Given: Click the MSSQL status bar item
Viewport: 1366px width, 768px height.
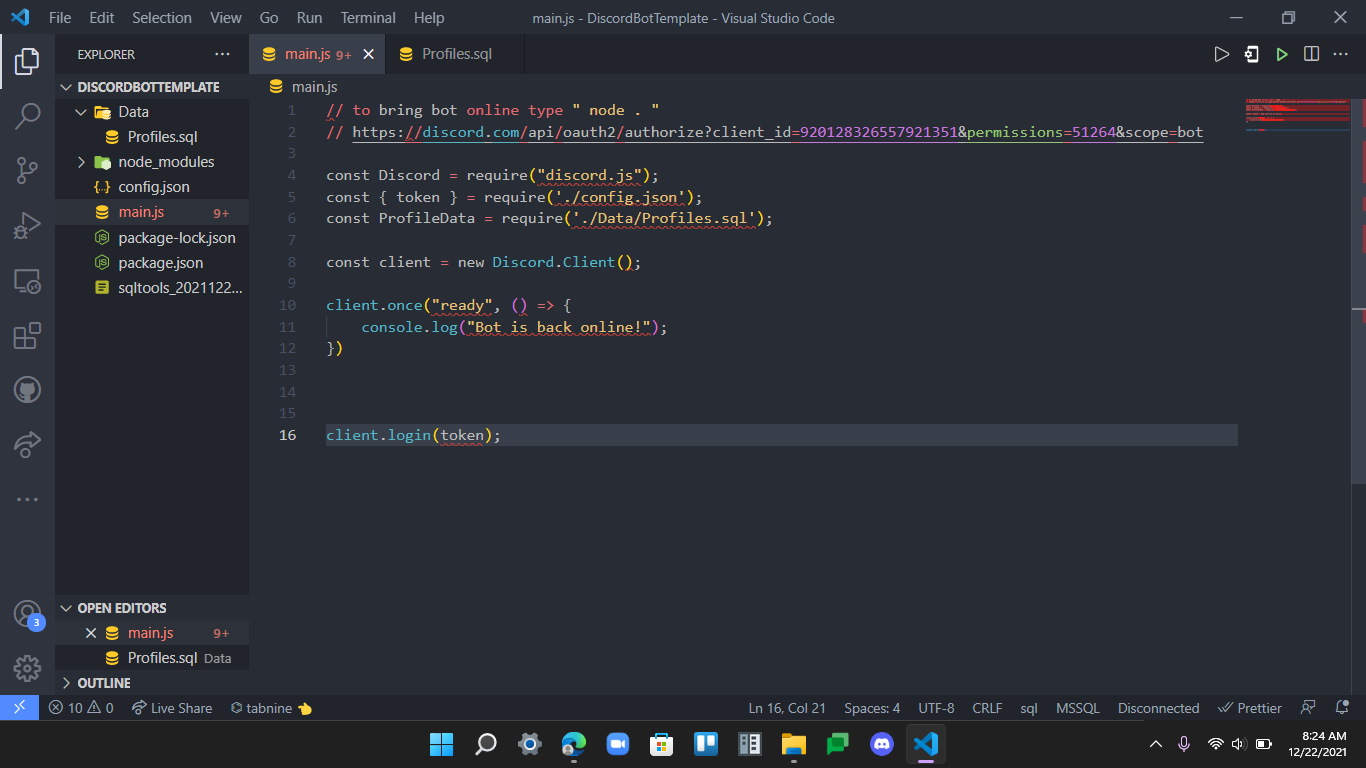Looking at the screenshot, I should (x=1078, y=708).
